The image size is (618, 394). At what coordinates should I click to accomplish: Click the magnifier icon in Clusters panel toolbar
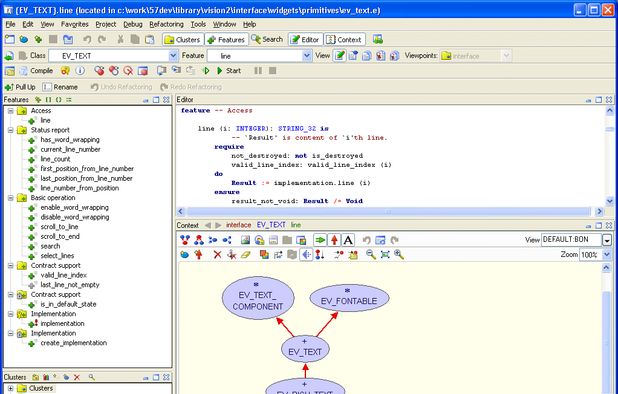click(x=91, y=377)
